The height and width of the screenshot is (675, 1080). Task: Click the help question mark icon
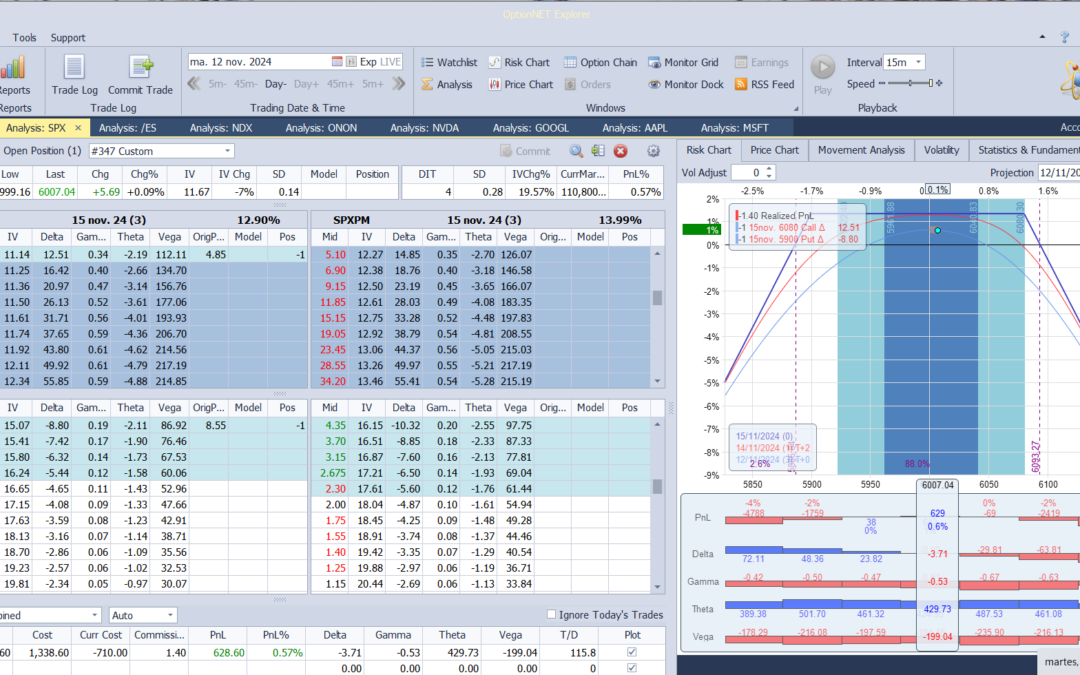[x=1065, y=37]
